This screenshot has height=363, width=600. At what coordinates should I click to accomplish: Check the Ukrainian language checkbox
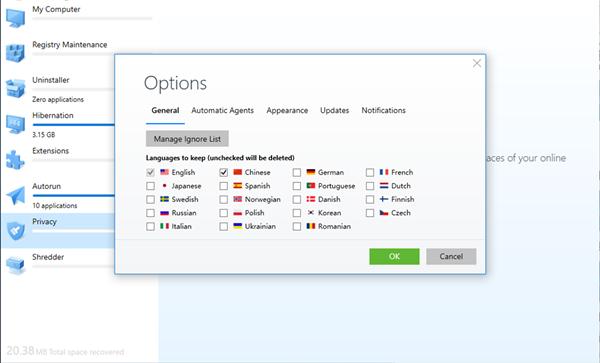pyautogui.click(x=223, y=226)
